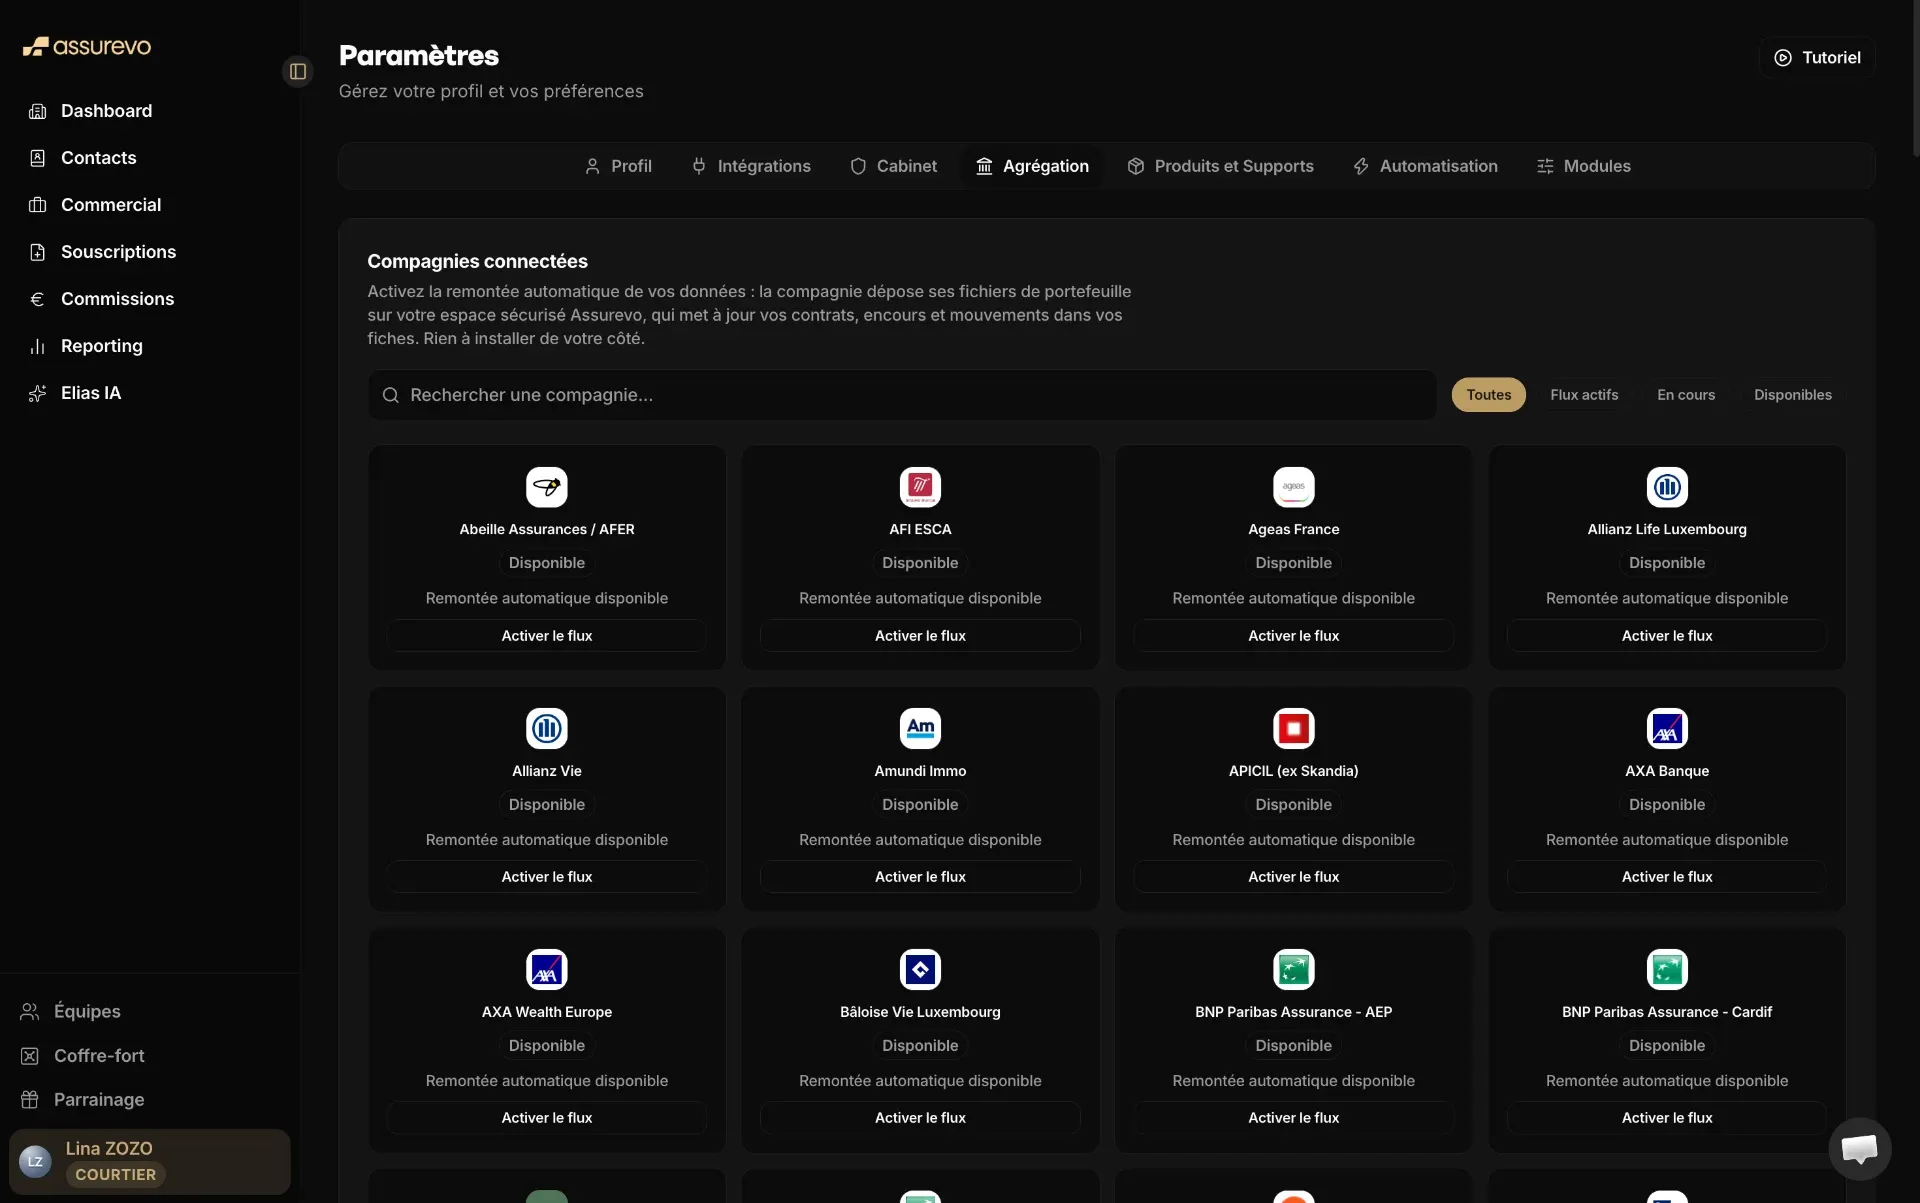Click the Coffre-fort vault icon
The width and height of the screenshot is (1920, 1203).
point(30,1056)
